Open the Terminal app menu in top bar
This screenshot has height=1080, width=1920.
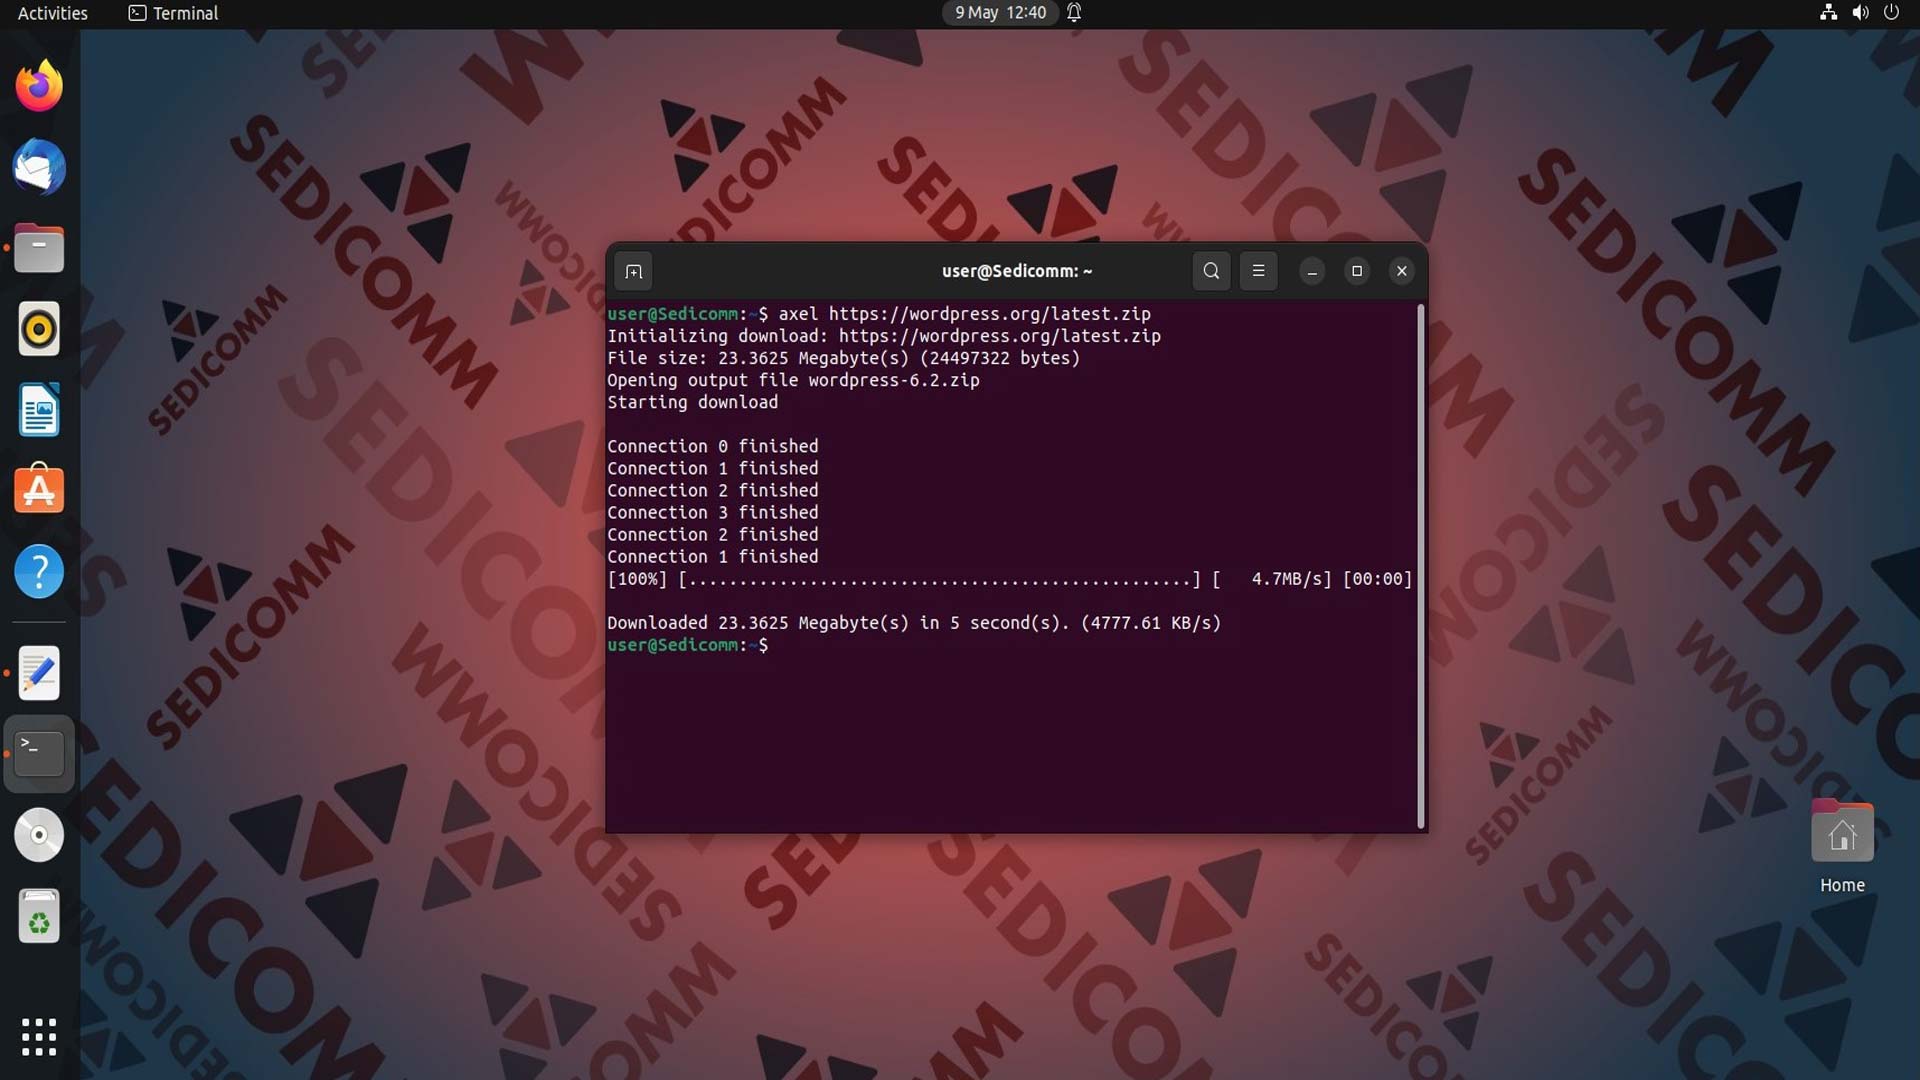pos(173,13)
